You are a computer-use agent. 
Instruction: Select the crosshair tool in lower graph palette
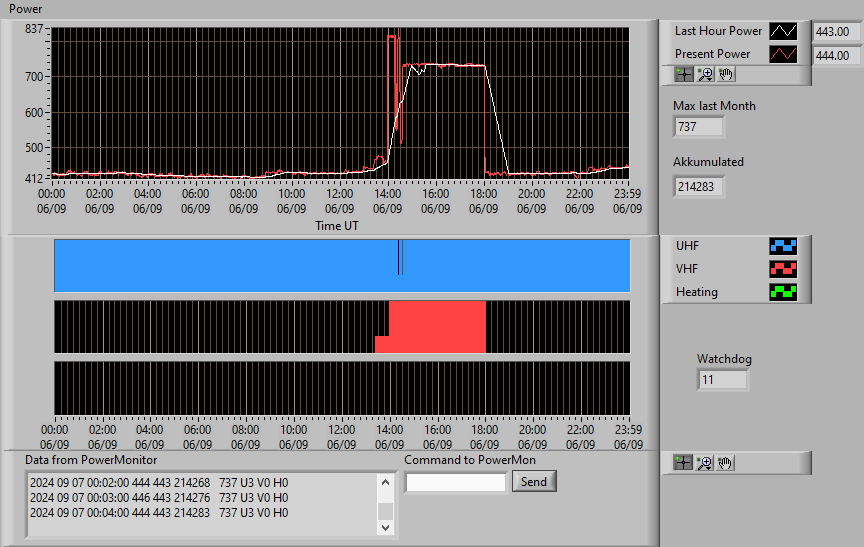(683, 463)
